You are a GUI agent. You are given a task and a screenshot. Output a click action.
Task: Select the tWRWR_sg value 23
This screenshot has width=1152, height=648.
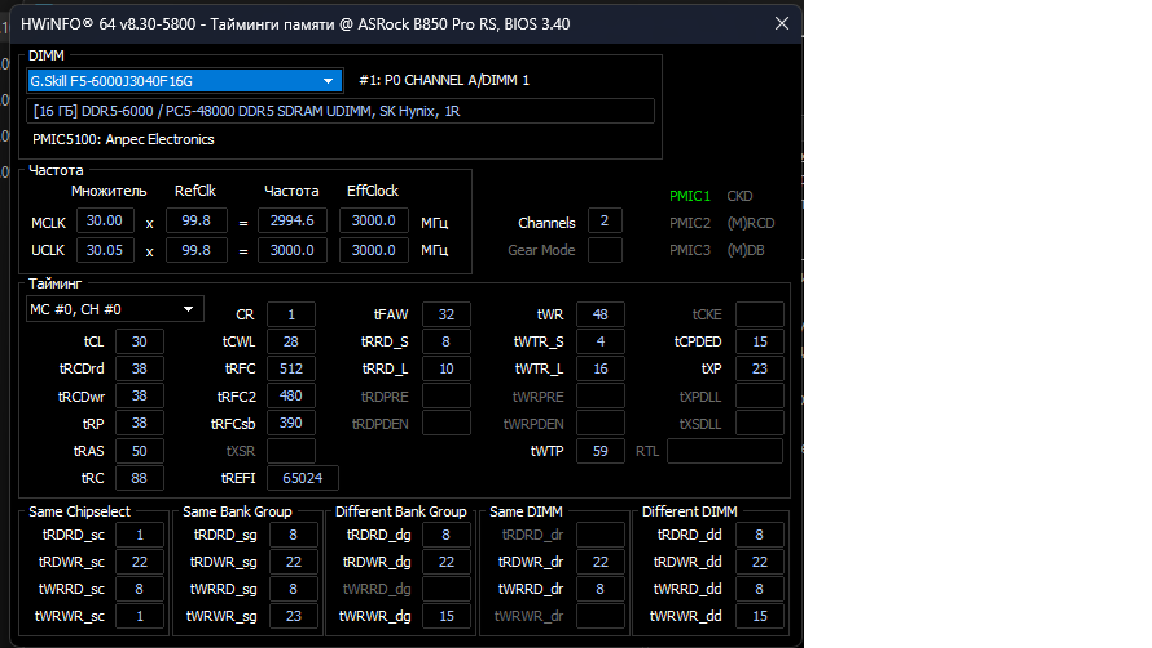[x=293, y=616]
